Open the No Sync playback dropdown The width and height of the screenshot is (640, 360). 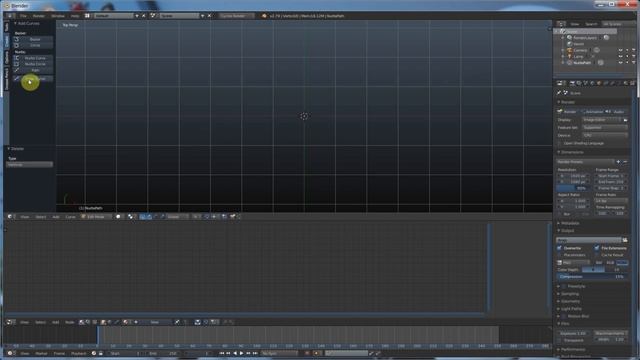279,353
